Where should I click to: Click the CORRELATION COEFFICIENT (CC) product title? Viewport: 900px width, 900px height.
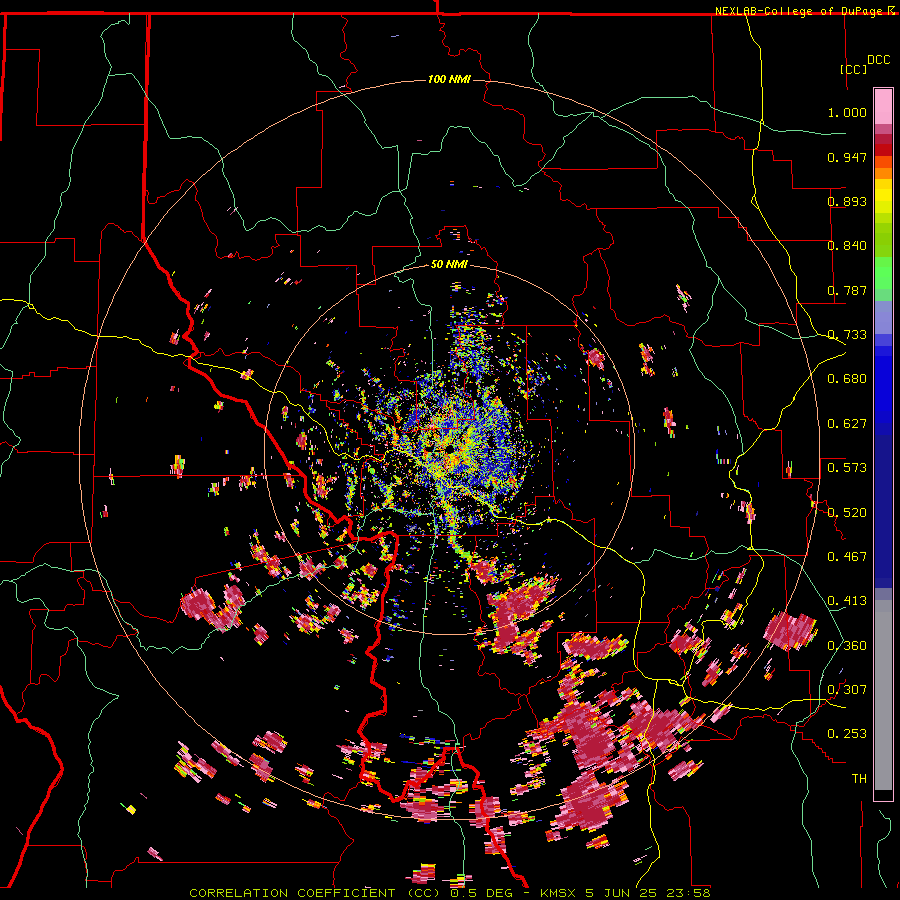315,893
